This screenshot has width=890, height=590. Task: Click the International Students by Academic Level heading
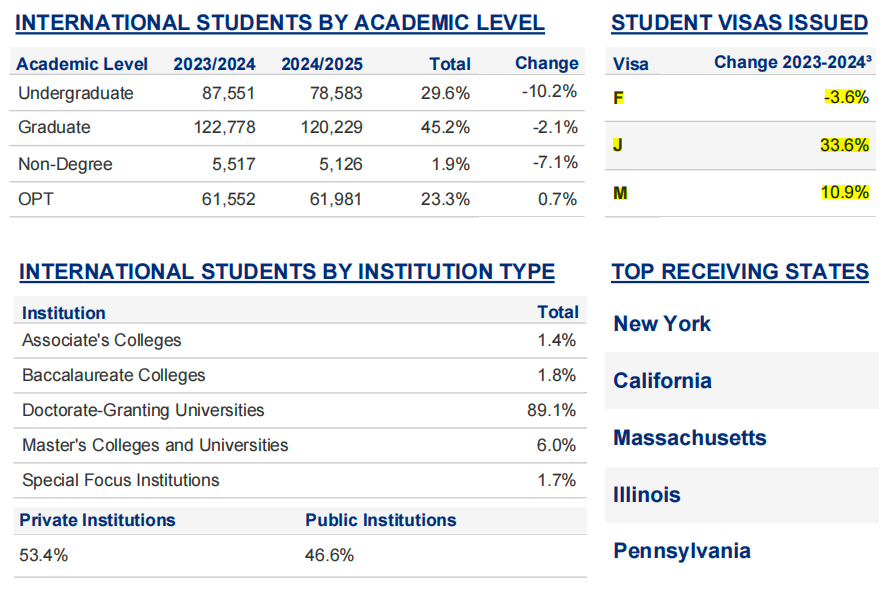281,23
